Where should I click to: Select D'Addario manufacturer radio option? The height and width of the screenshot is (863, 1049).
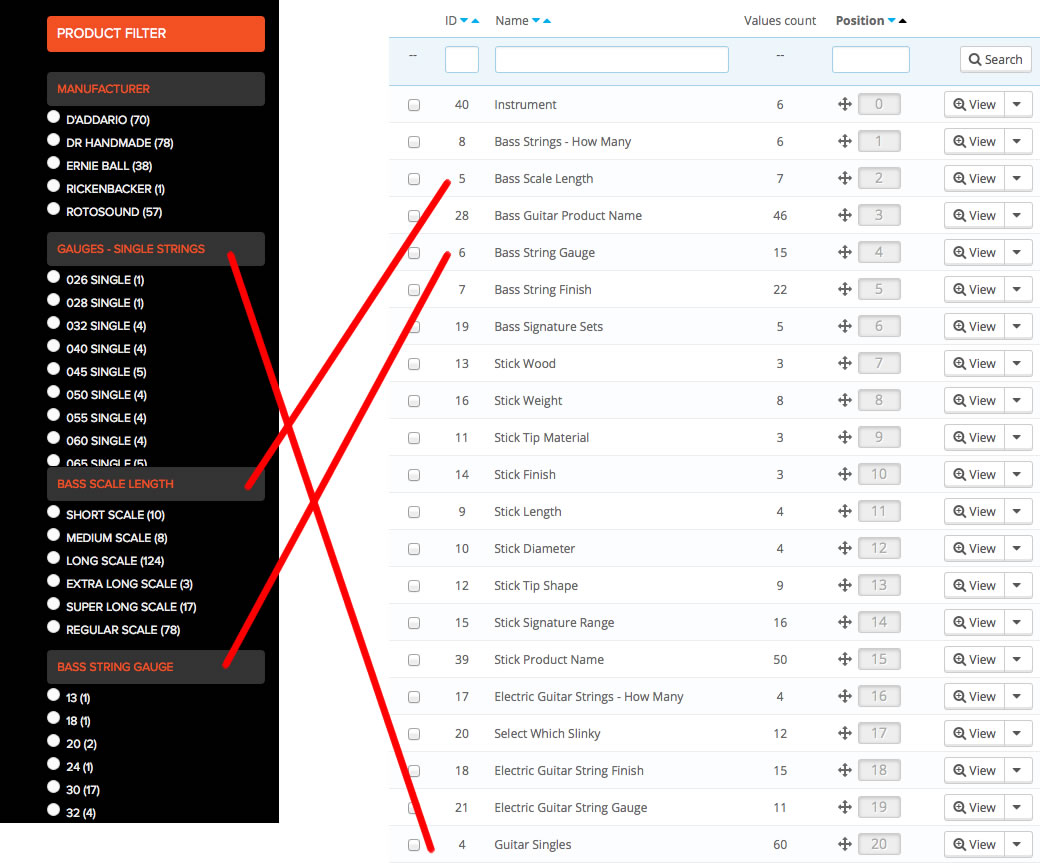point(54,117)
